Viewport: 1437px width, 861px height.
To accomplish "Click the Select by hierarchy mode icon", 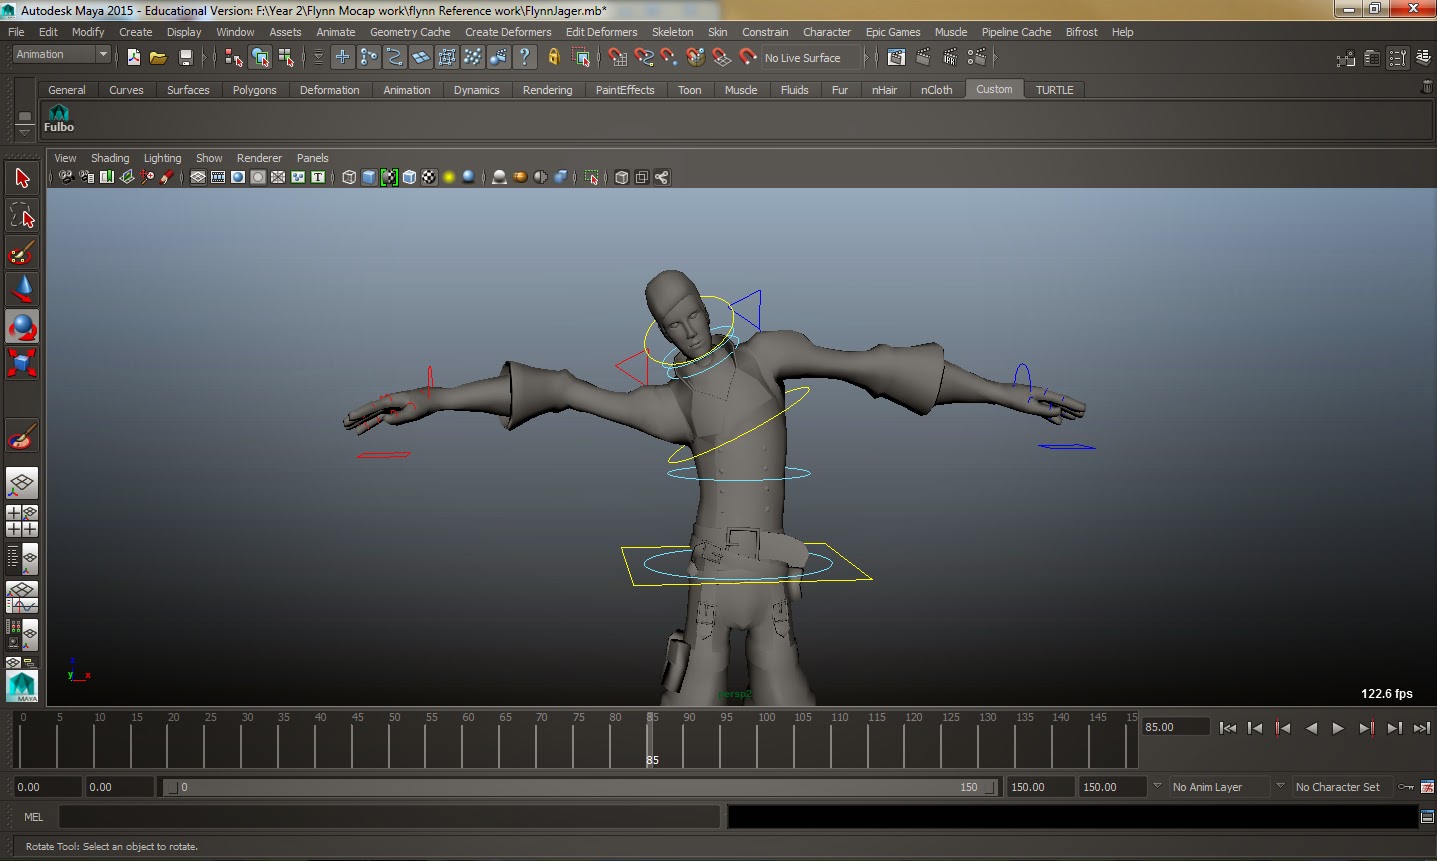I will click(233, 58).
